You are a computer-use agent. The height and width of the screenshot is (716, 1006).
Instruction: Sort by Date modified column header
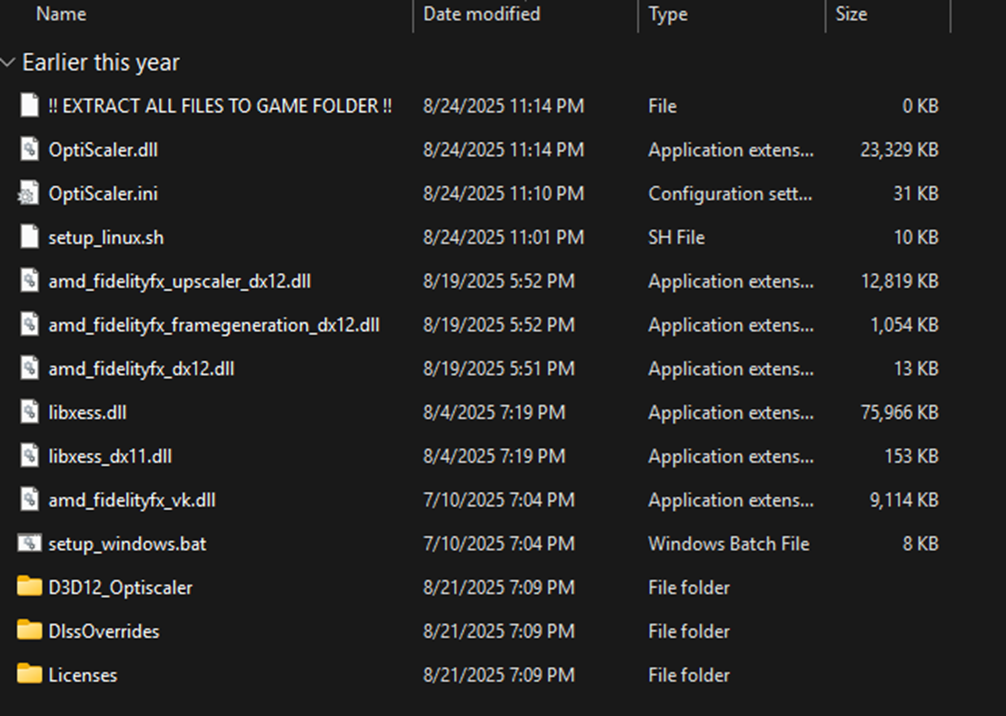[481, 14]
